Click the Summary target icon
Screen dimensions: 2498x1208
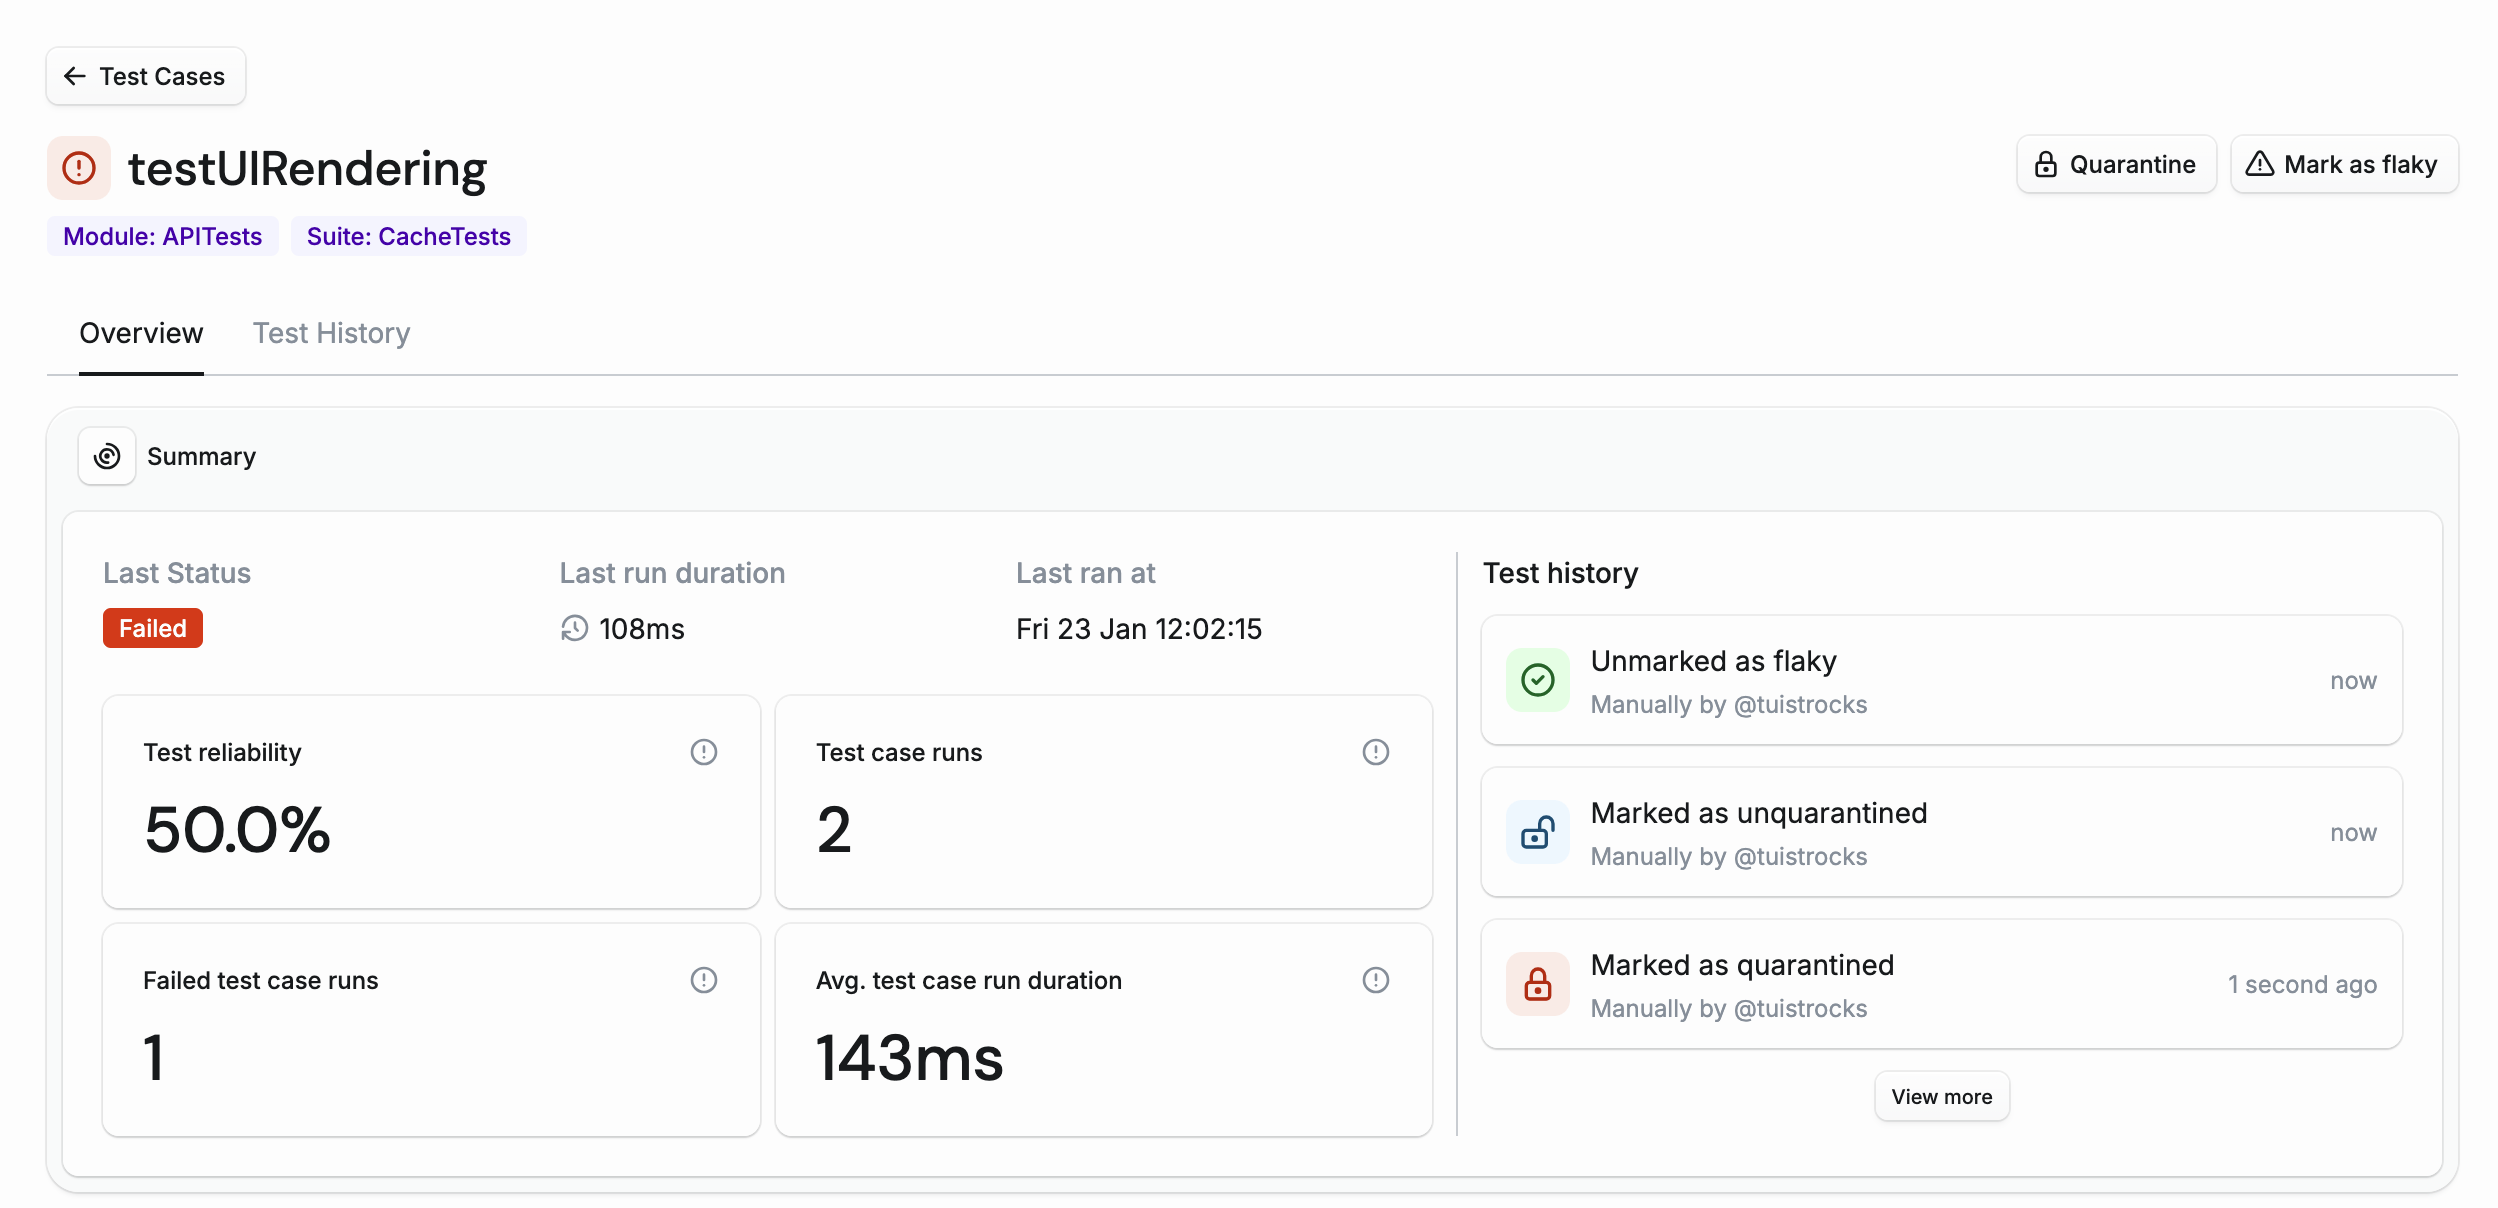(x=106, y=456)
